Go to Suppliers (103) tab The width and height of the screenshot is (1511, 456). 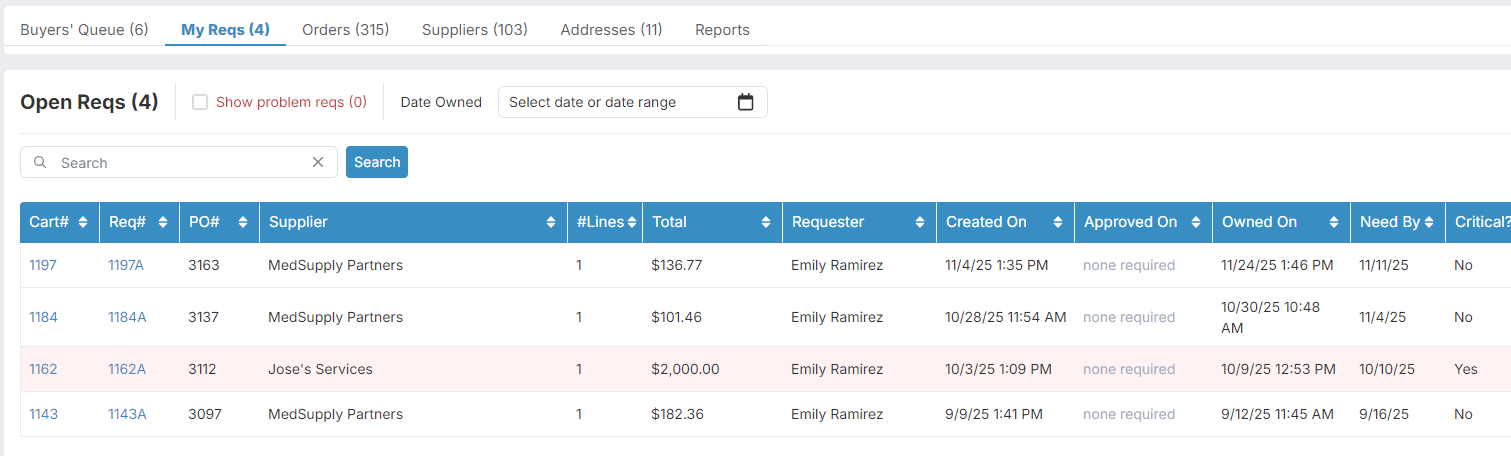pos(474,30)
